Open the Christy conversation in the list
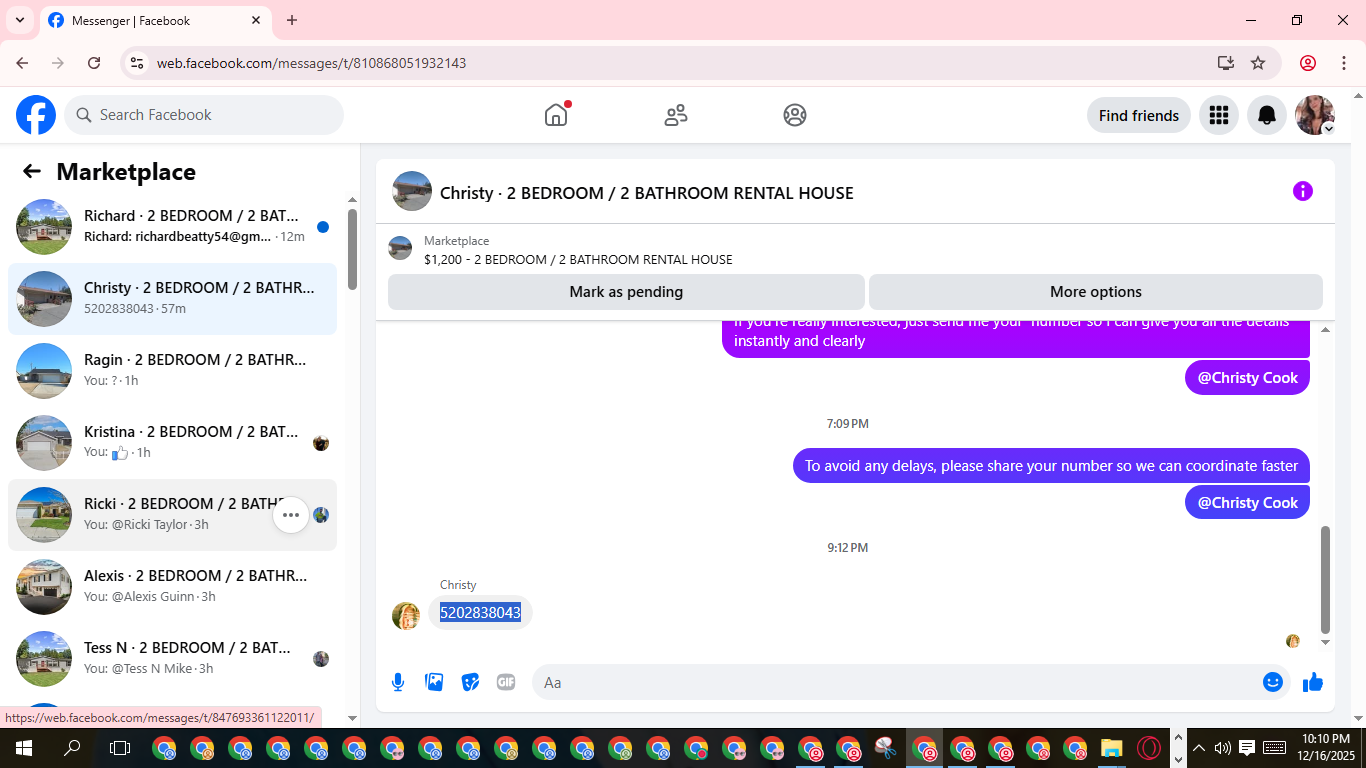1366x768 pixels. [172, 298]
